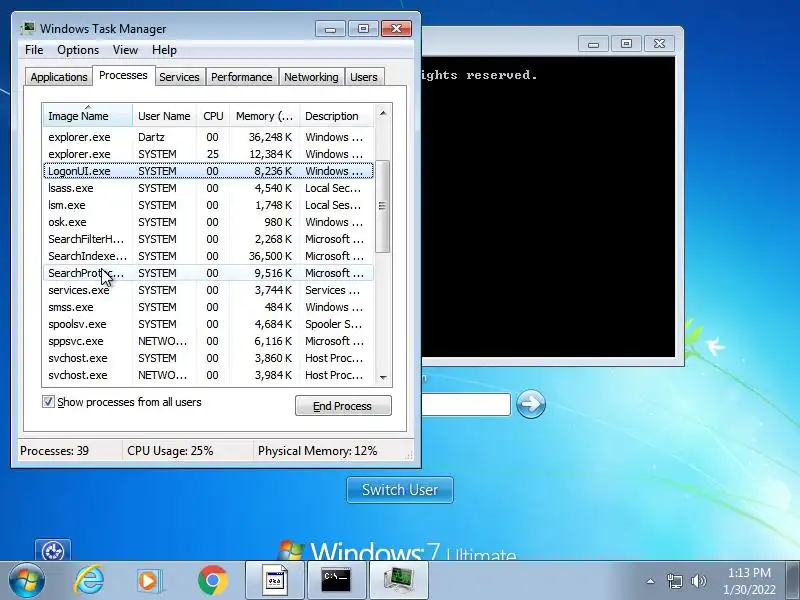
Task: Sort by Memory column header
Action: click(264, 116)
